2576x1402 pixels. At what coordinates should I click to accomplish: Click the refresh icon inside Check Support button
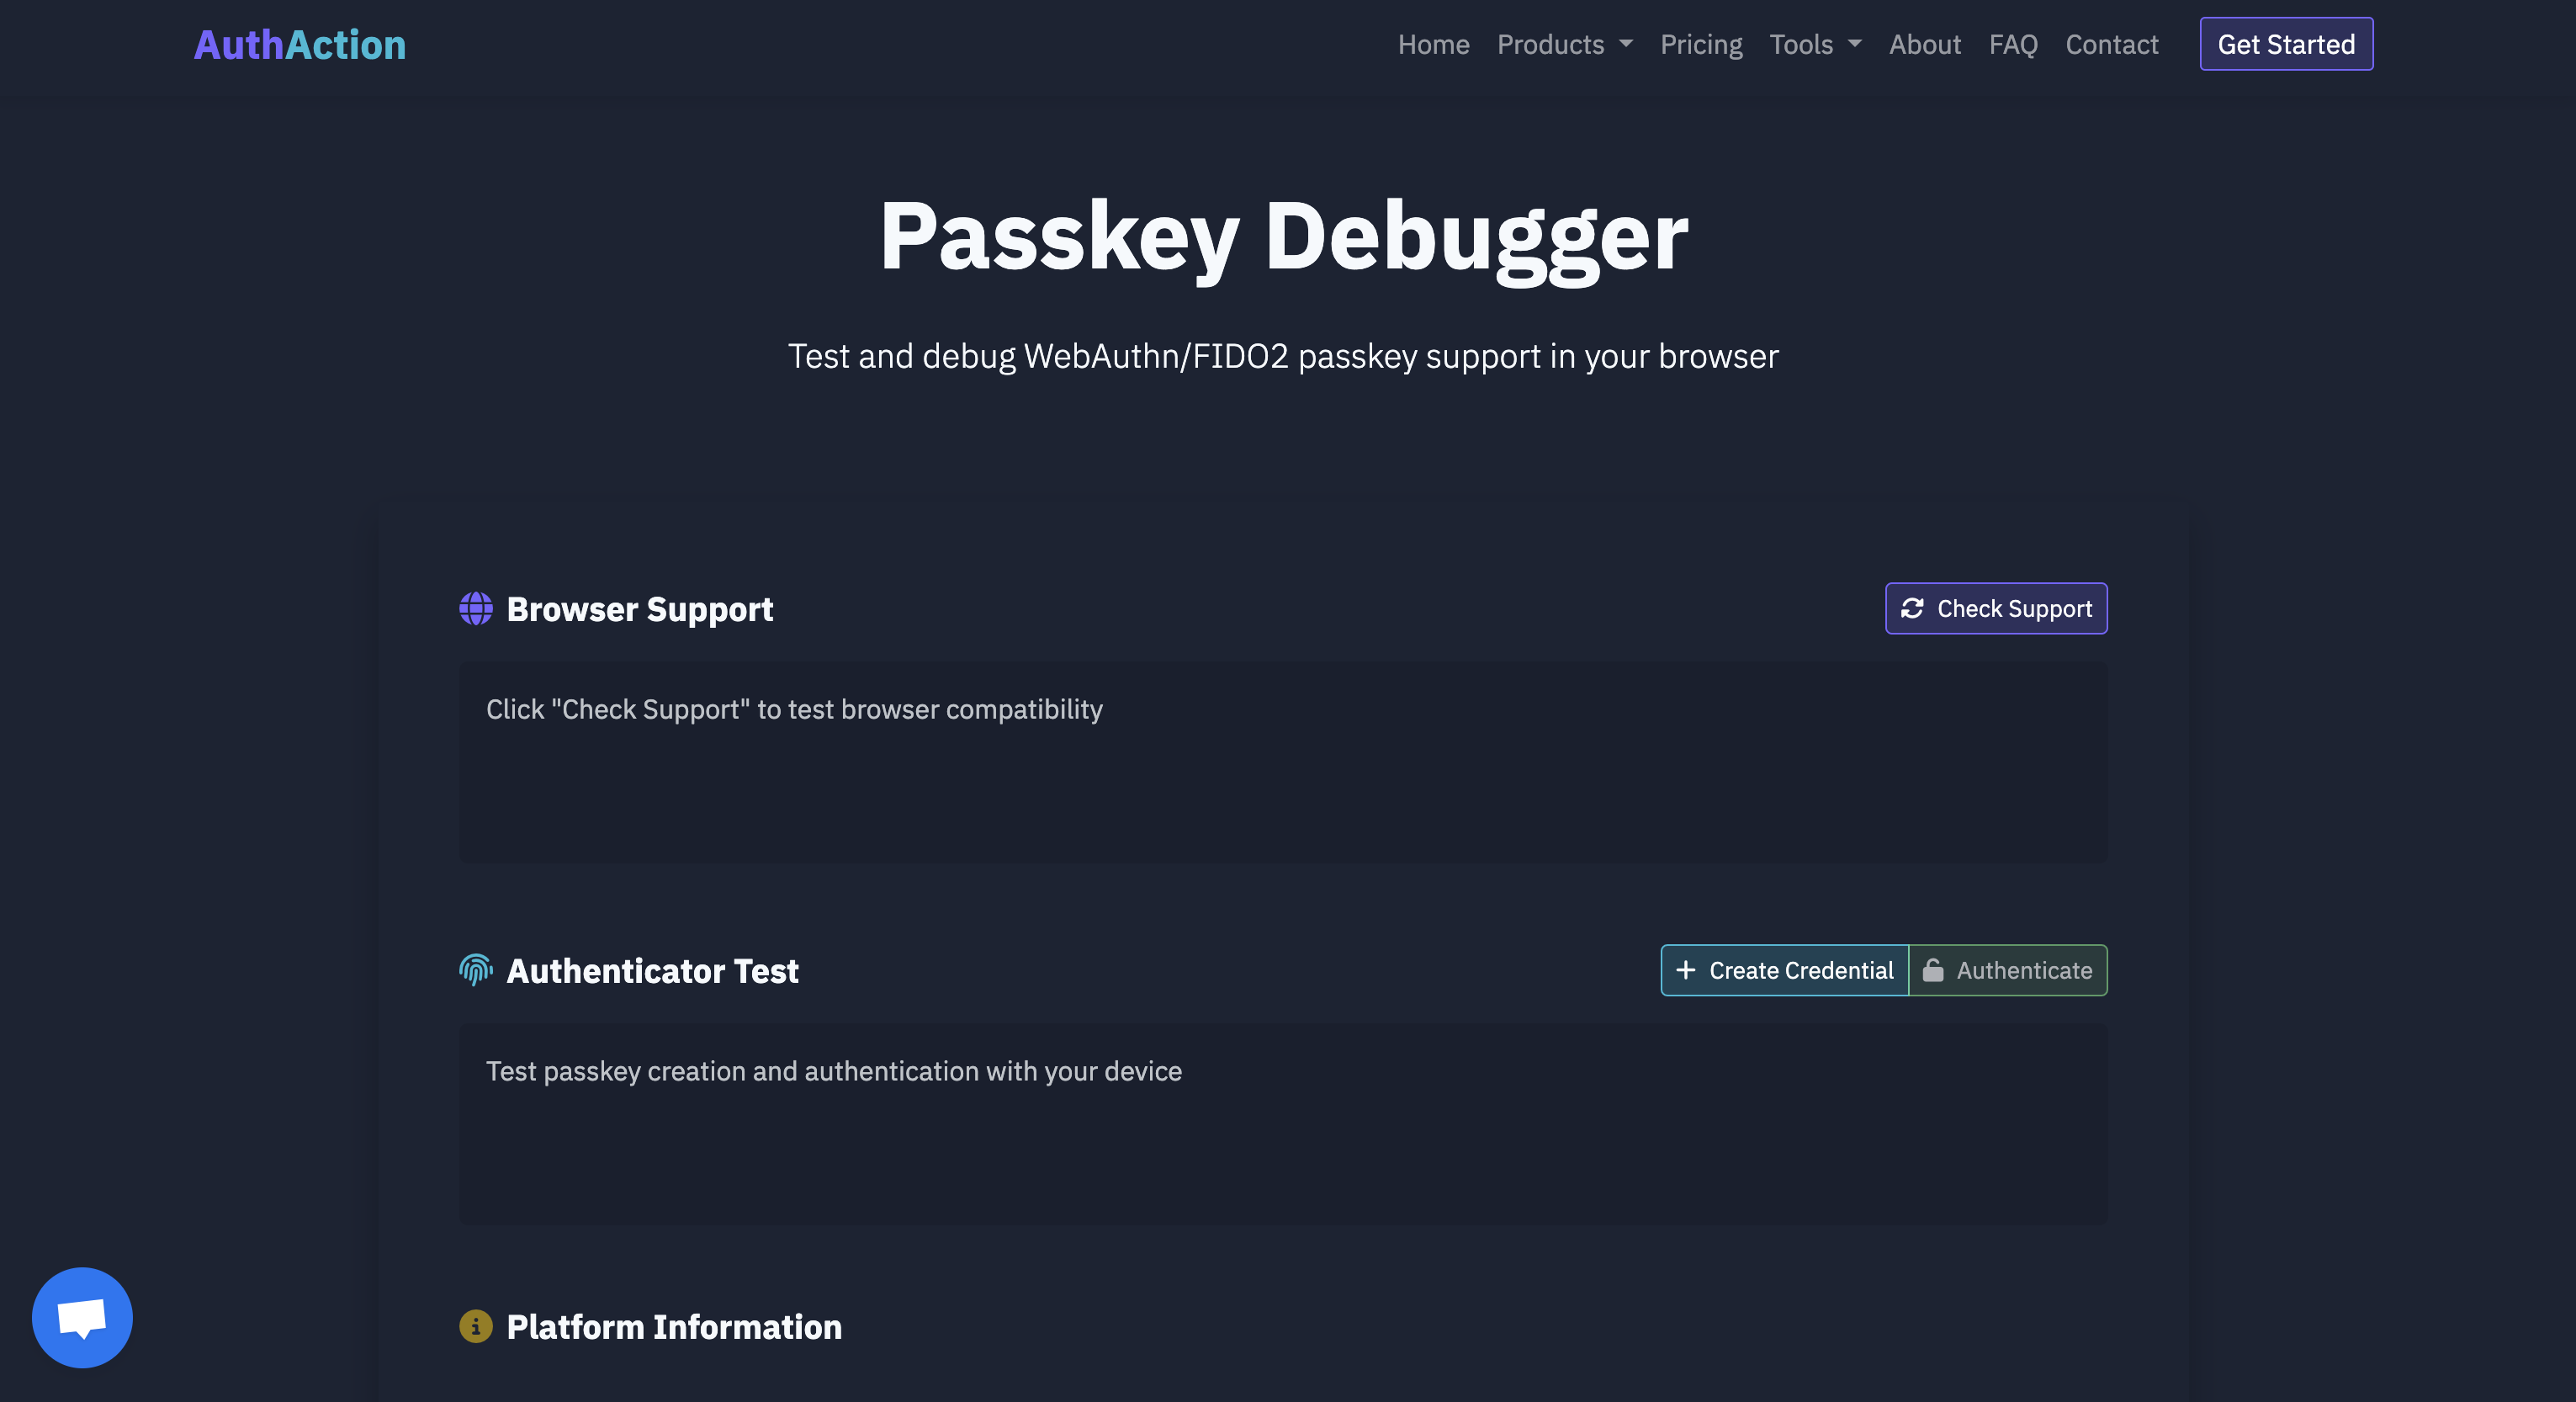pyautogui.click(x=1913, y=608)
